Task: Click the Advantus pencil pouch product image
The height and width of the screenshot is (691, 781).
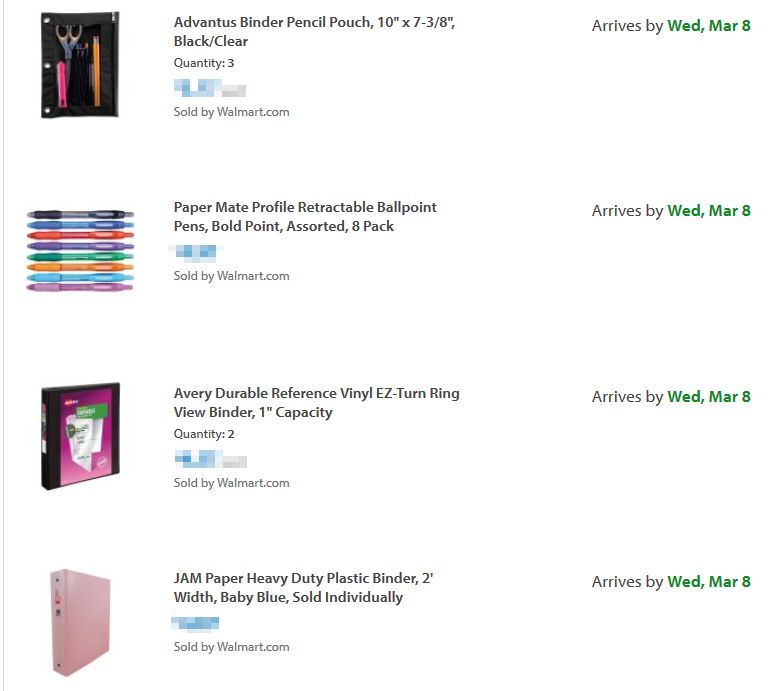Action: 80,65
